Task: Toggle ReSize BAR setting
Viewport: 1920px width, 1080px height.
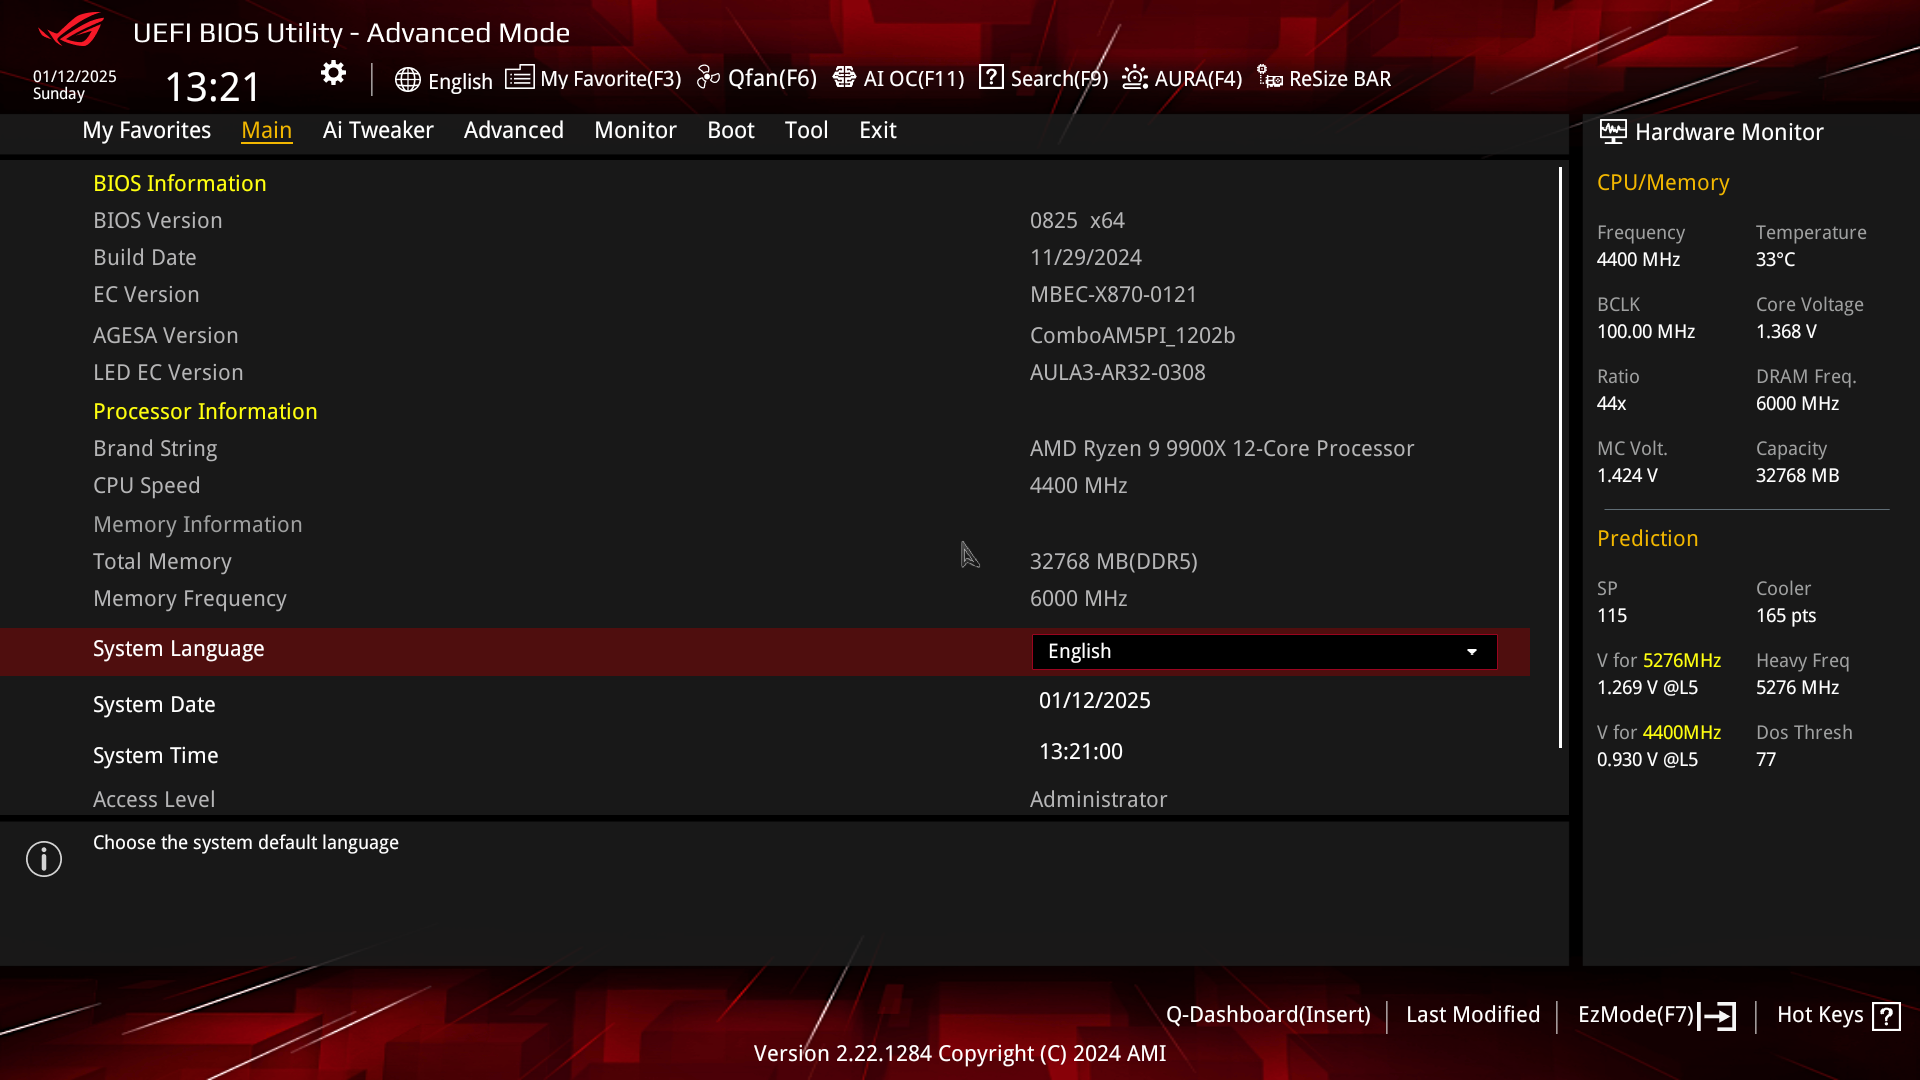Action: [1324, 78]
